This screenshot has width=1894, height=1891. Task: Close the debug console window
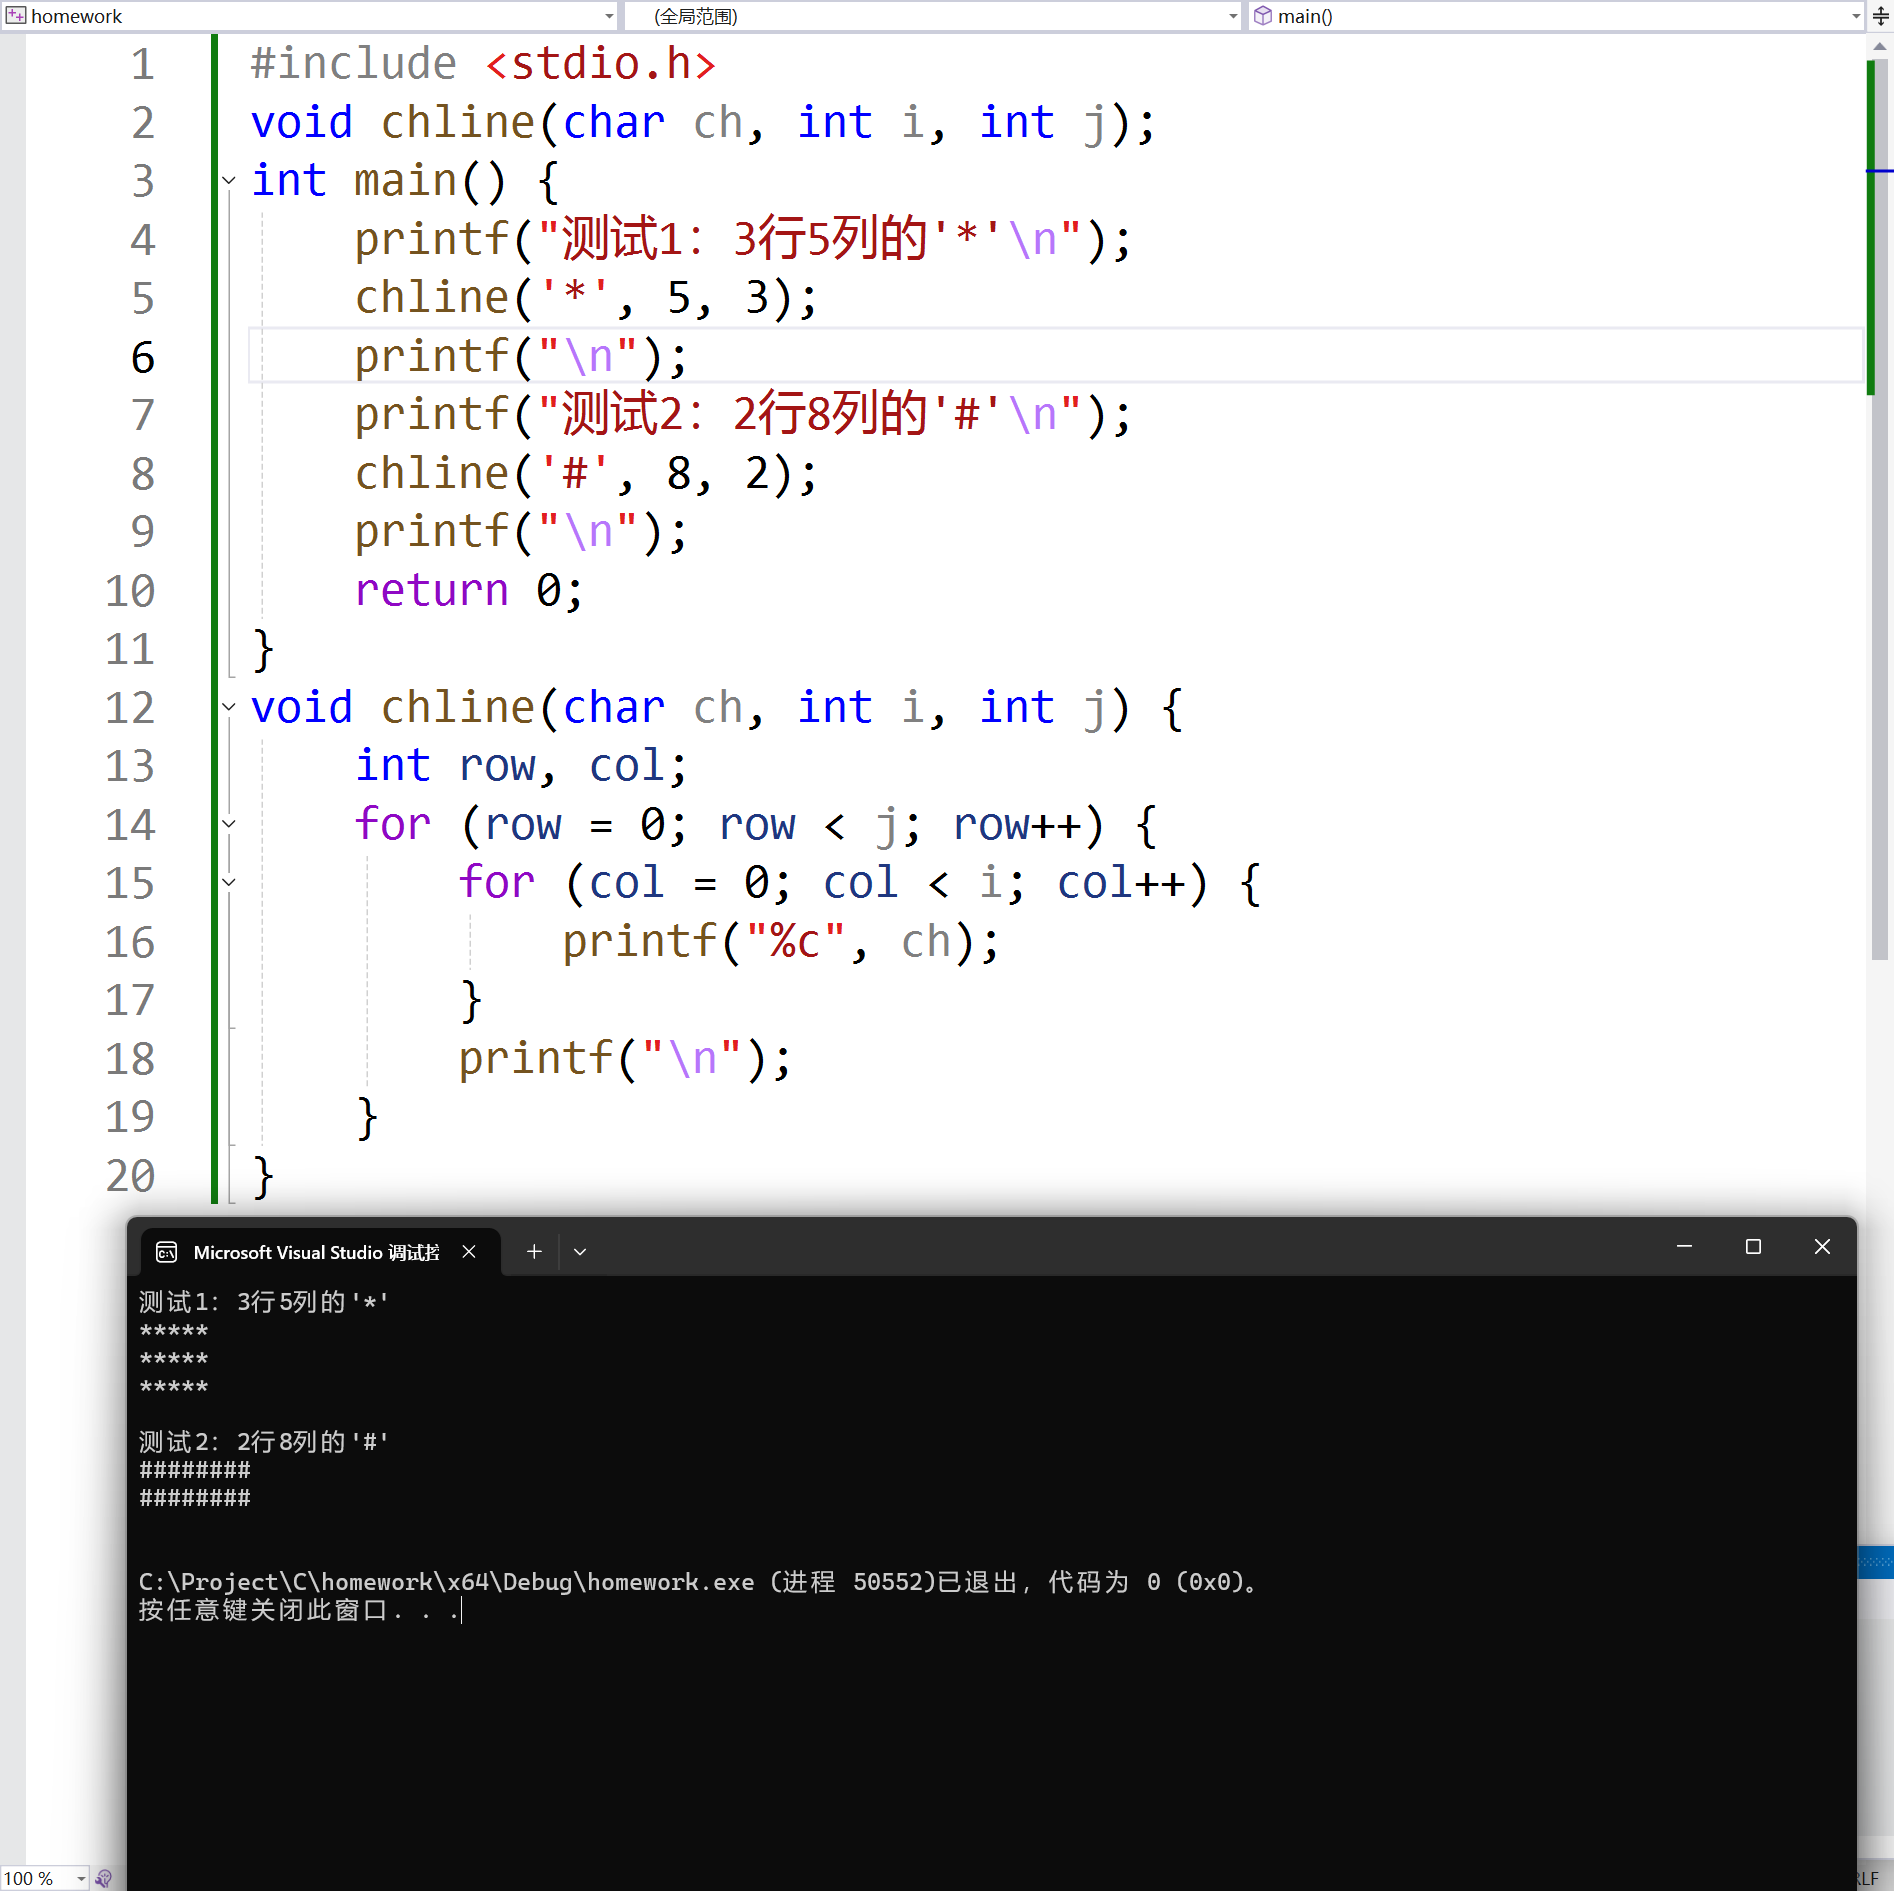click(x=1822, y=1247)
